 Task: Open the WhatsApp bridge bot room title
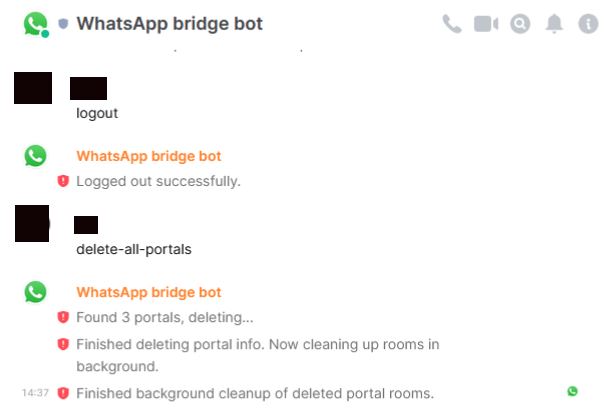pos(169,24)
